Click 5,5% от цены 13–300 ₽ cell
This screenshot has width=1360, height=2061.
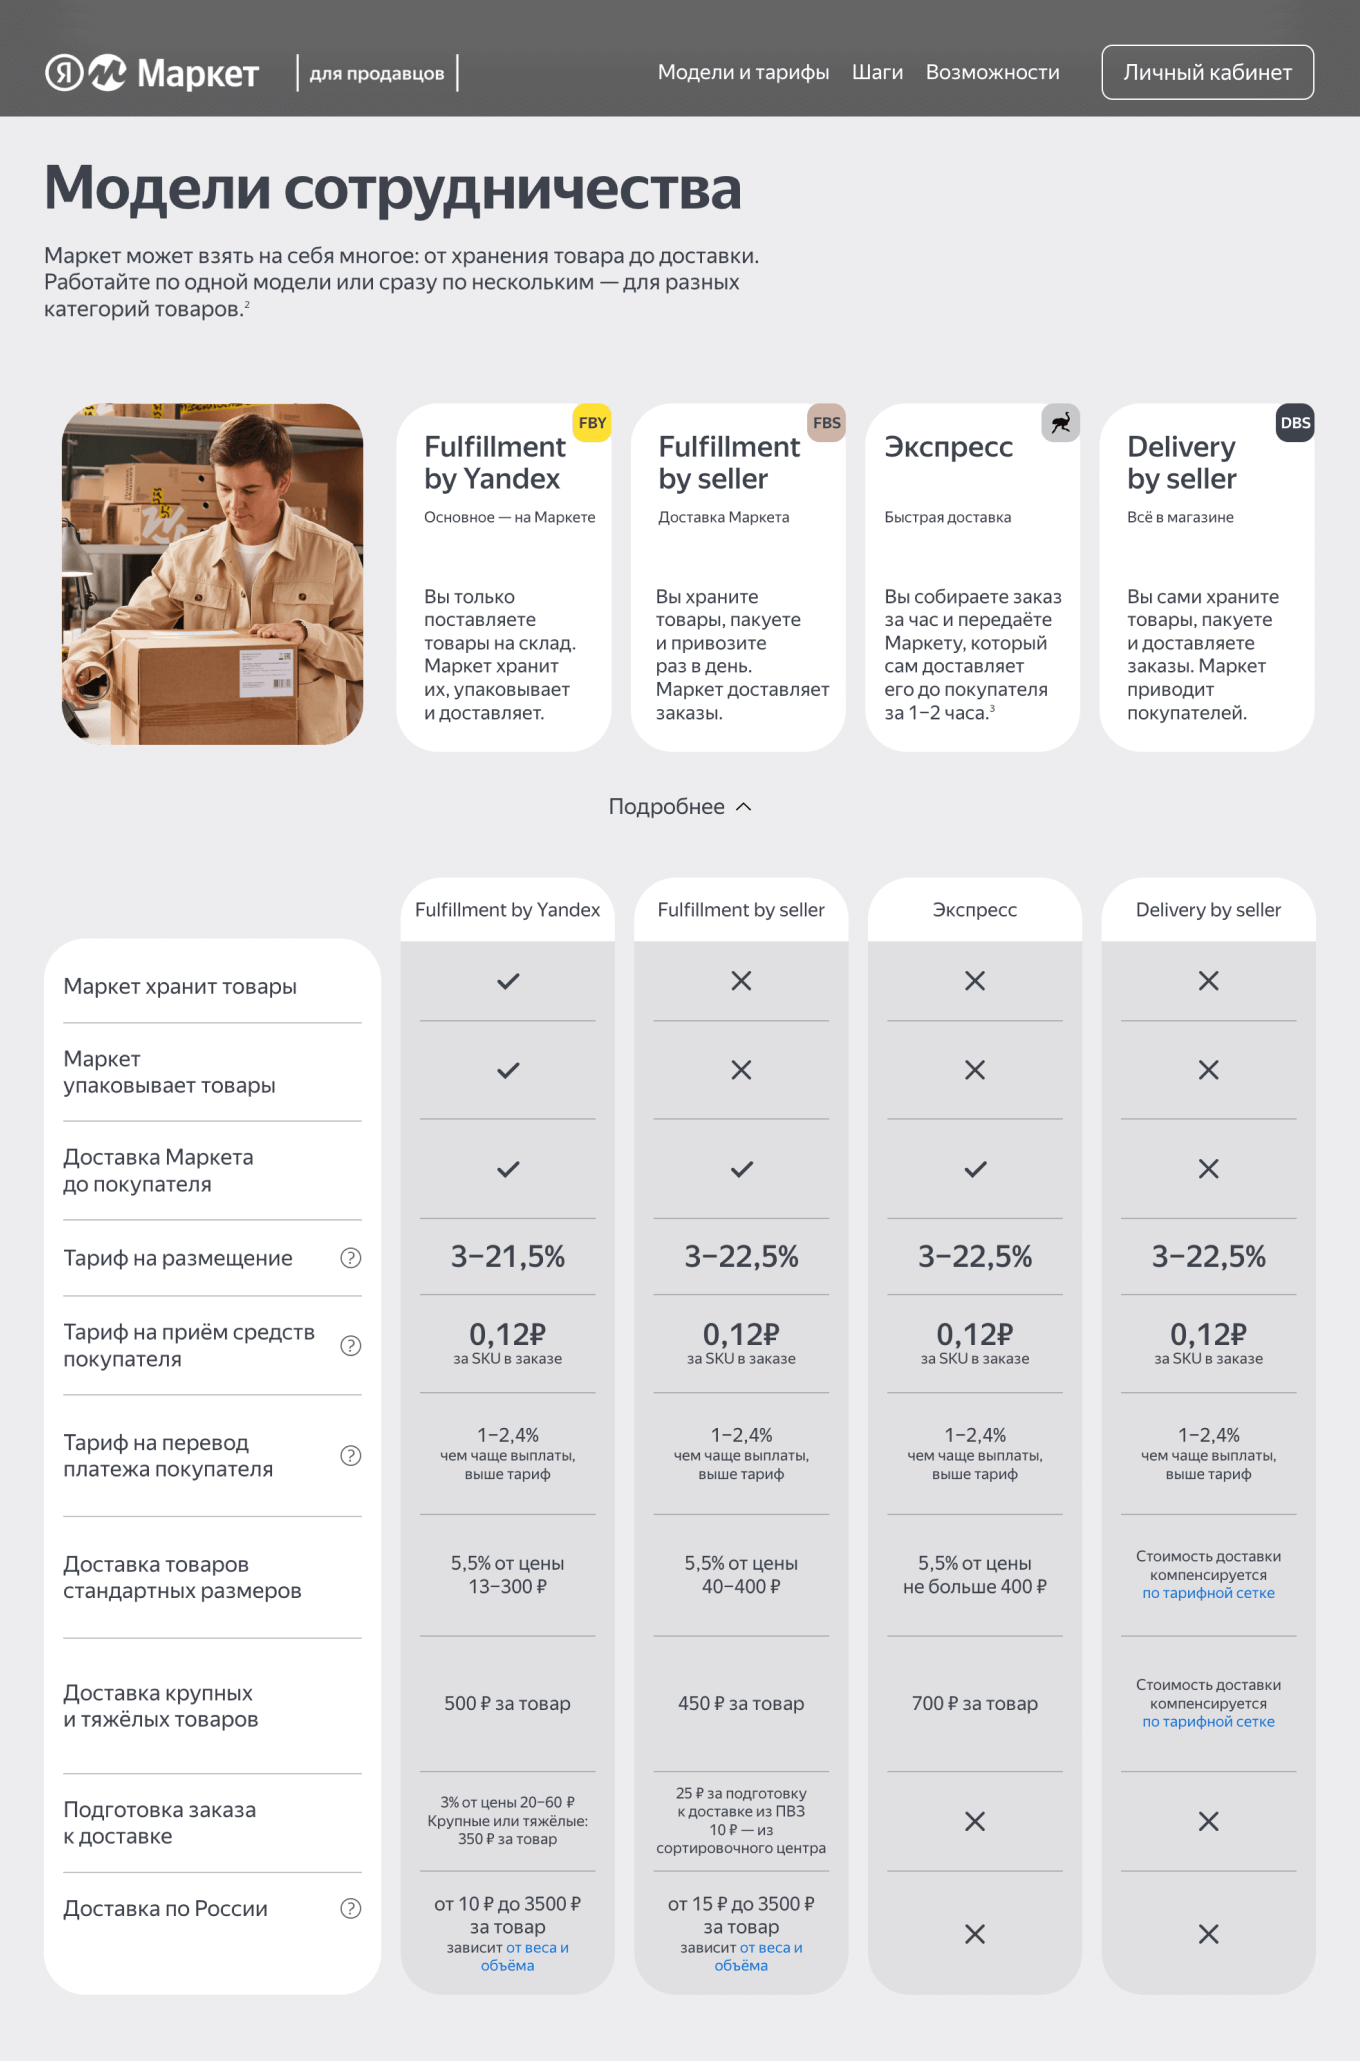point(508,1575)
